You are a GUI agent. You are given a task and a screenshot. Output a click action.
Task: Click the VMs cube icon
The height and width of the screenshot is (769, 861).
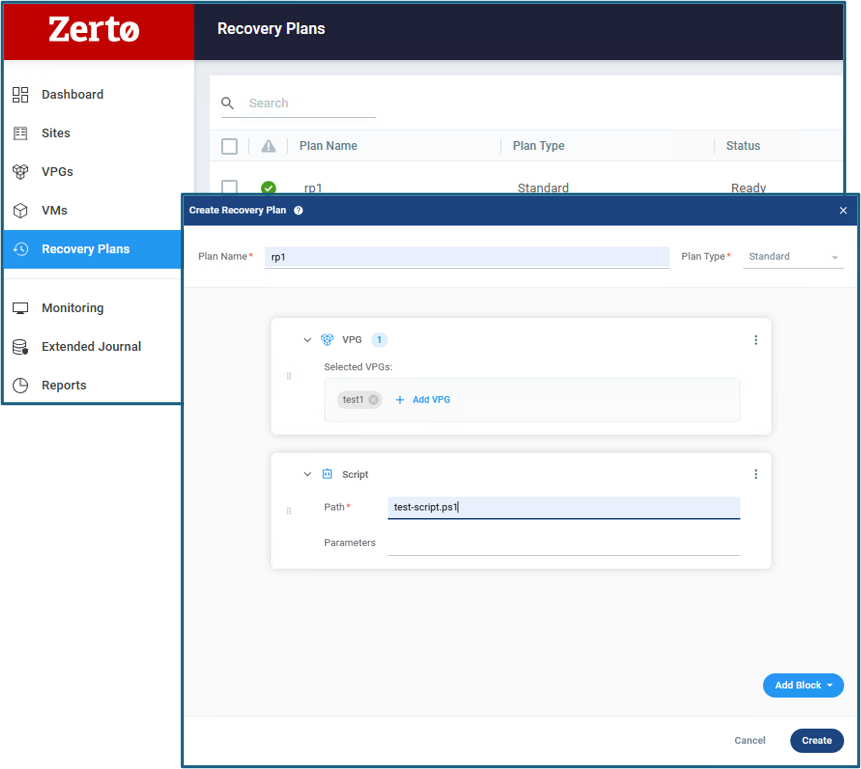(x=20, y=210)
